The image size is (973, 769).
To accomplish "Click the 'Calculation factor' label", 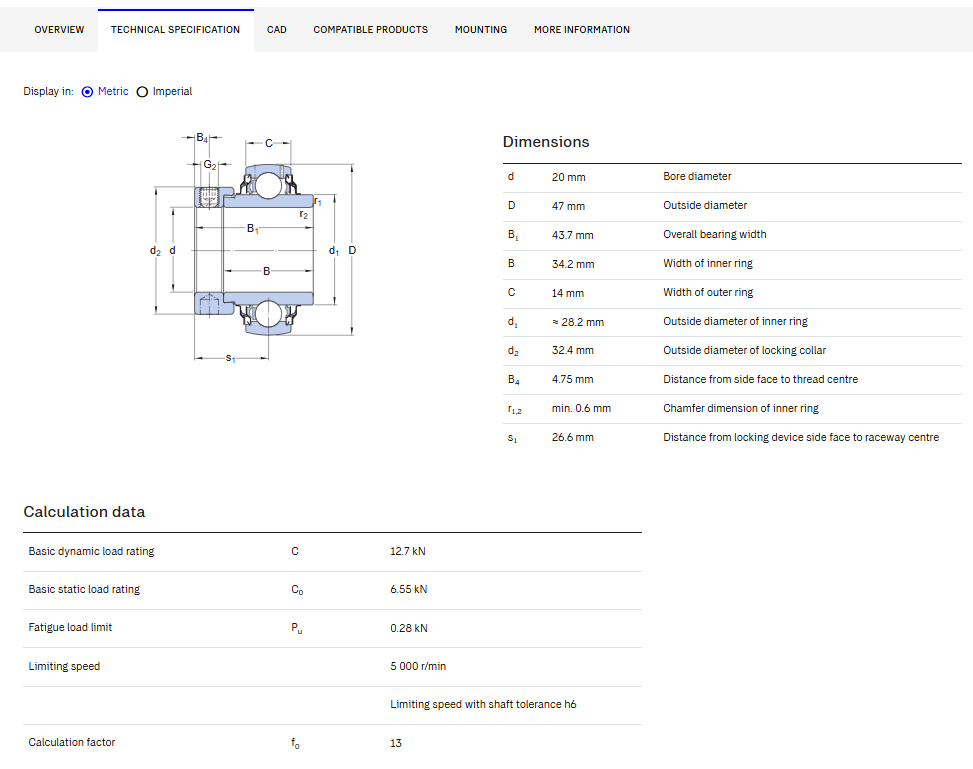I will (72, 742).
